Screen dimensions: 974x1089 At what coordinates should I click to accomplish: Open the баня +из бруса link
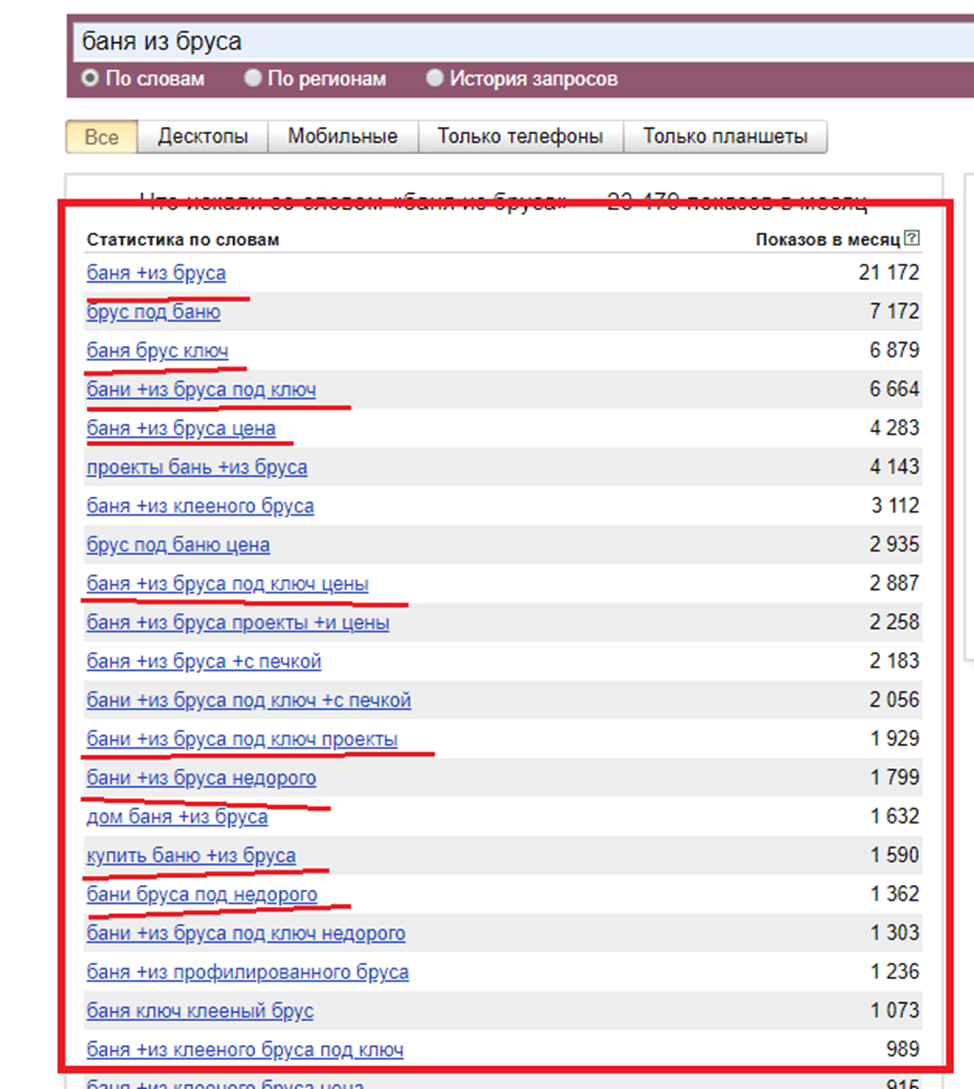[156, 273]
